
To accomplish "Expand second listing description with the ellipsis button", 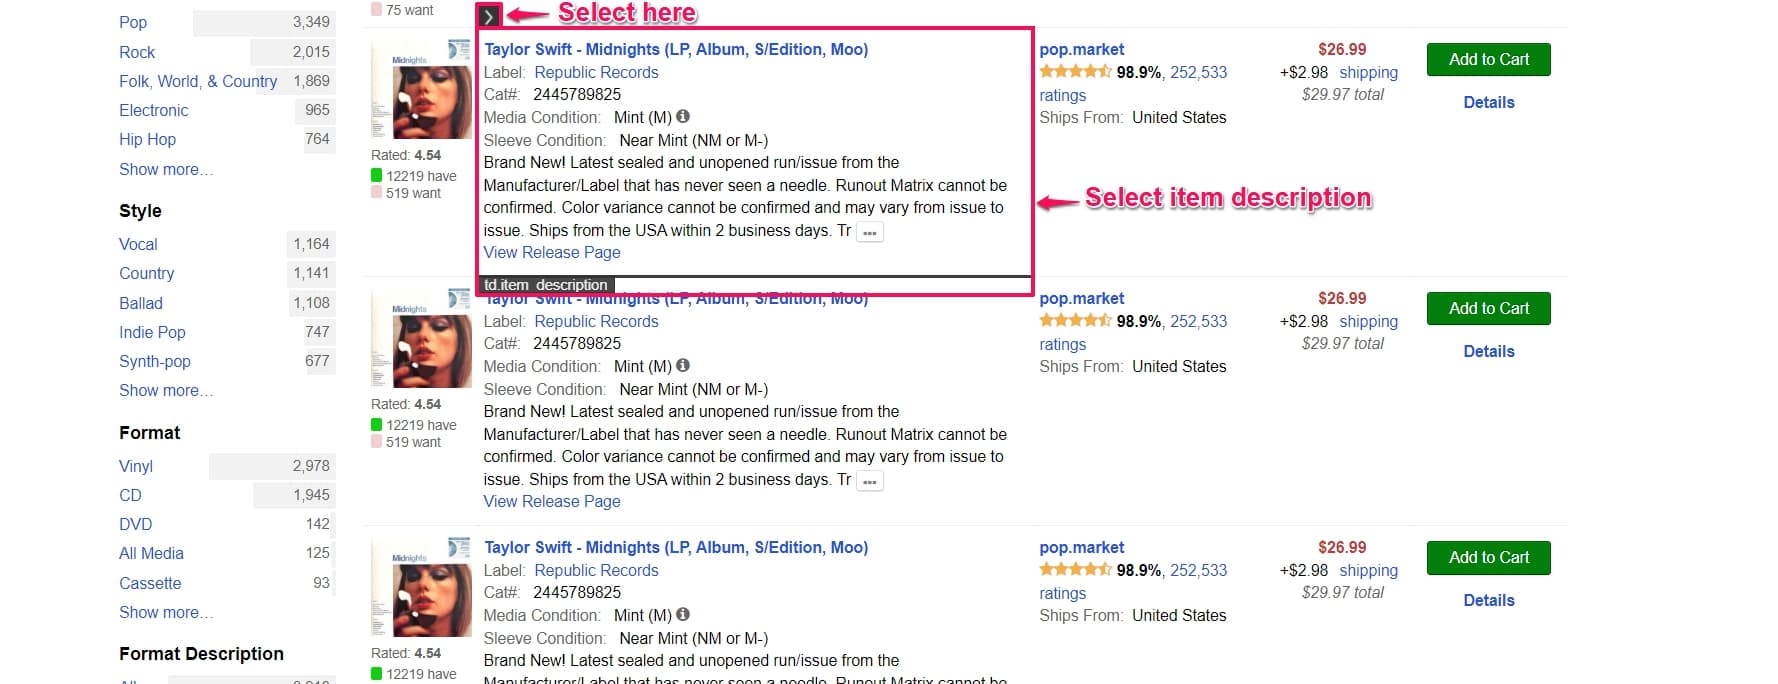I will (x=870, y=481).
